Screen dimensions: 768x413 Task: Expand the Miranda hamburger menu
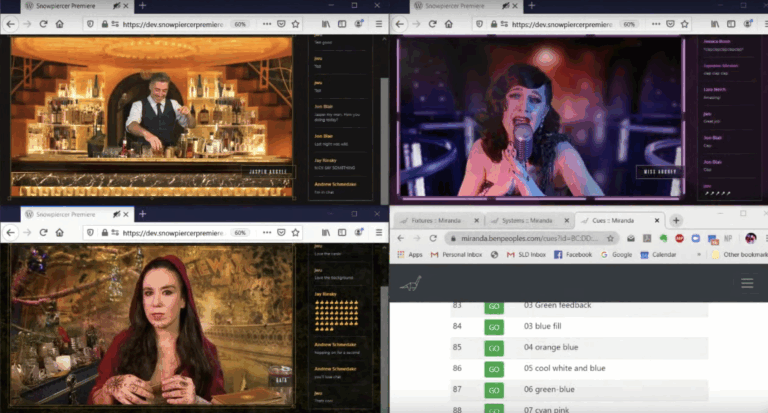(747, 283)
